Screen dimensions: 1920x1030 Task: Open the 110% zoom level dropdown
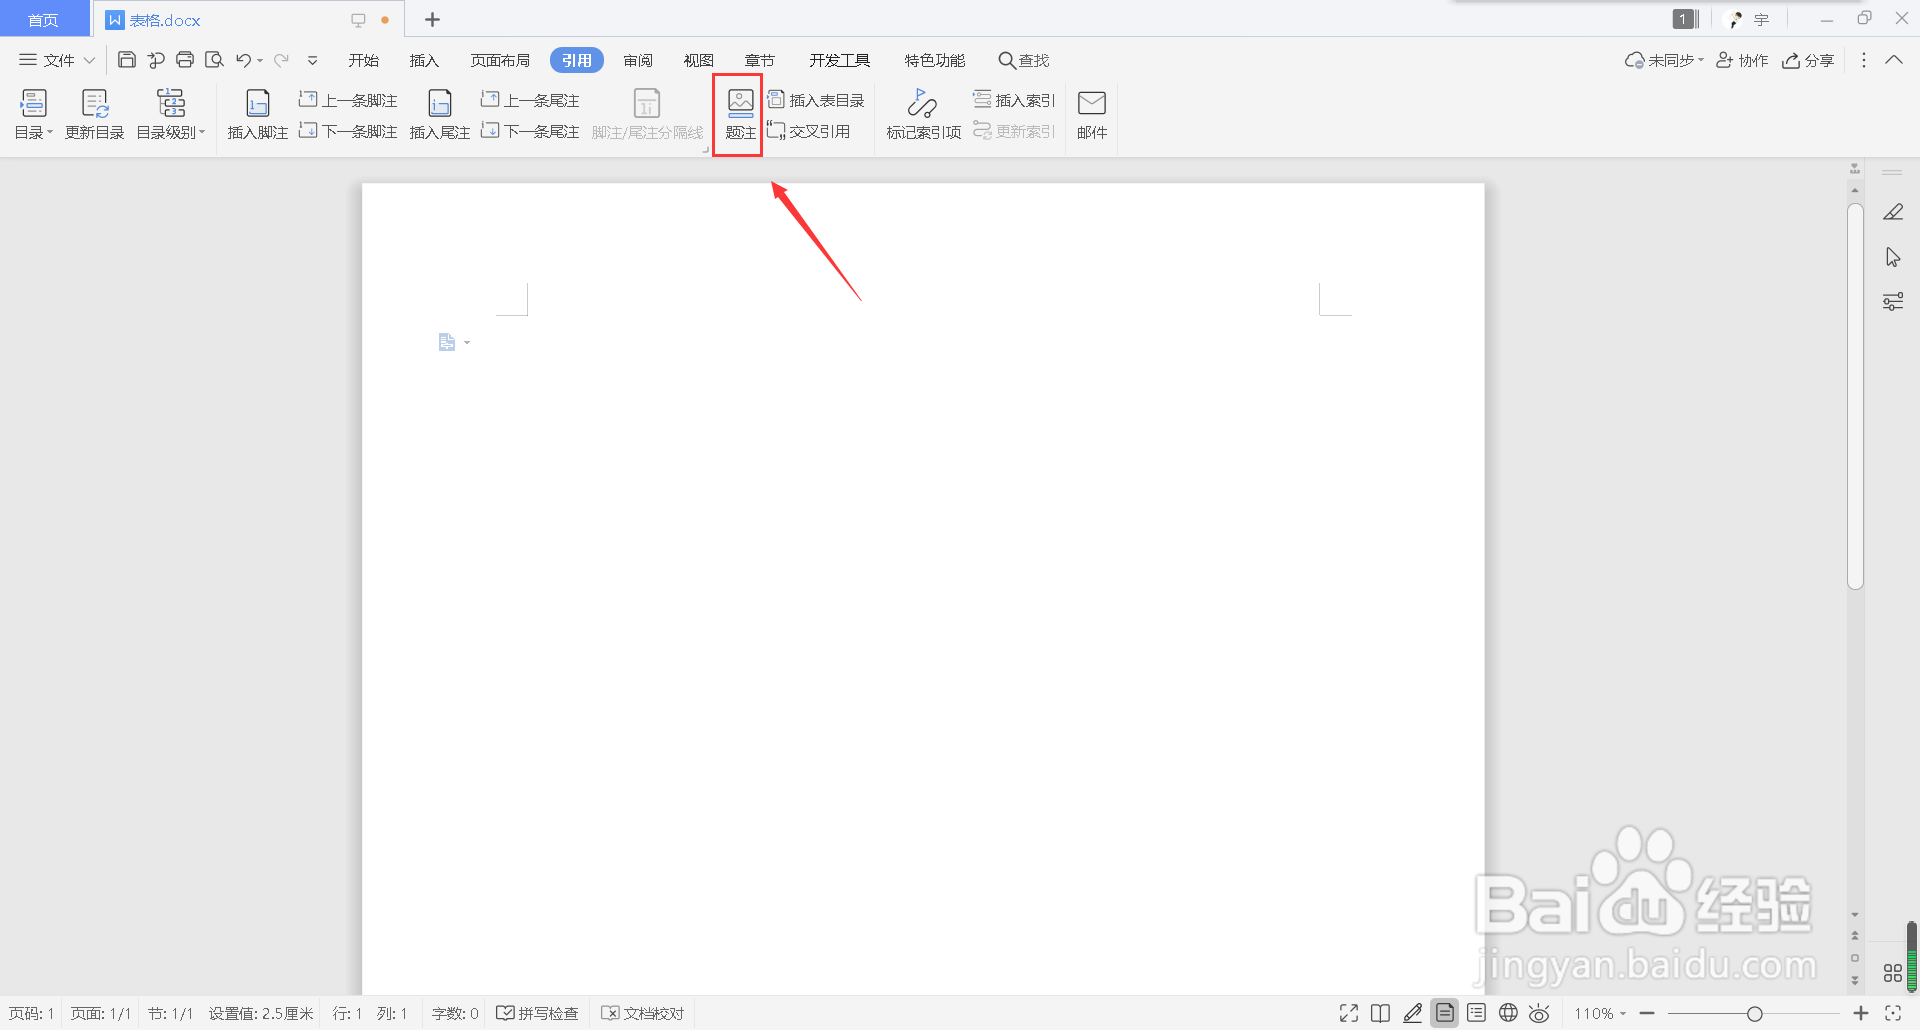(1600, 1013)
